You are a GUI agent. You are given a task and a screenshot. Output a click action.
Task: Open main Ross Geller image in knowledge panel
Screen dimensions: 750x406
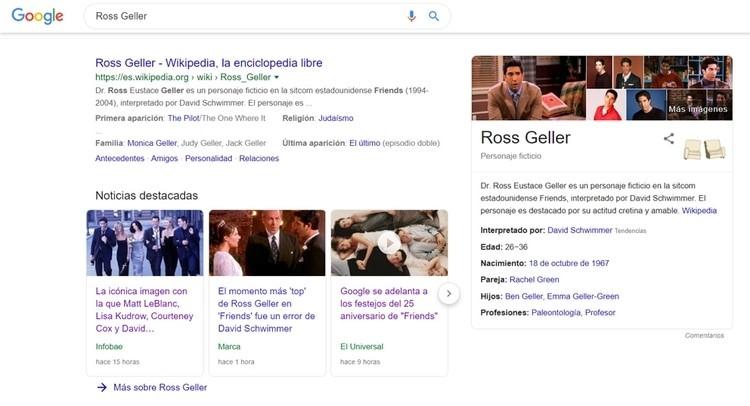[529, 88]
